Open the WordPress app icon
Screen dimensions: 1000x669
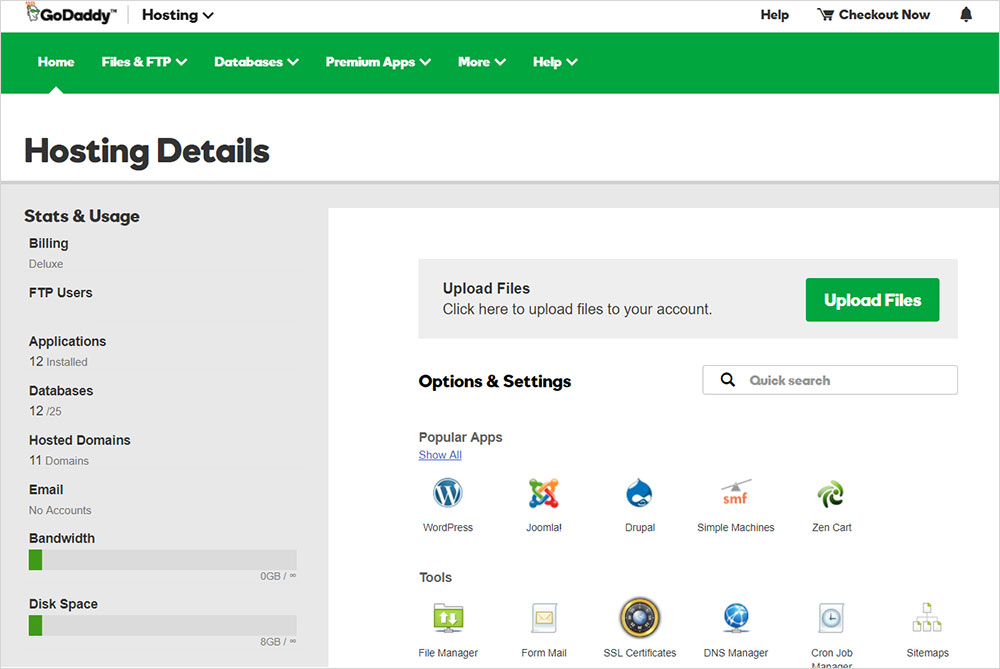tap(447, 494)
